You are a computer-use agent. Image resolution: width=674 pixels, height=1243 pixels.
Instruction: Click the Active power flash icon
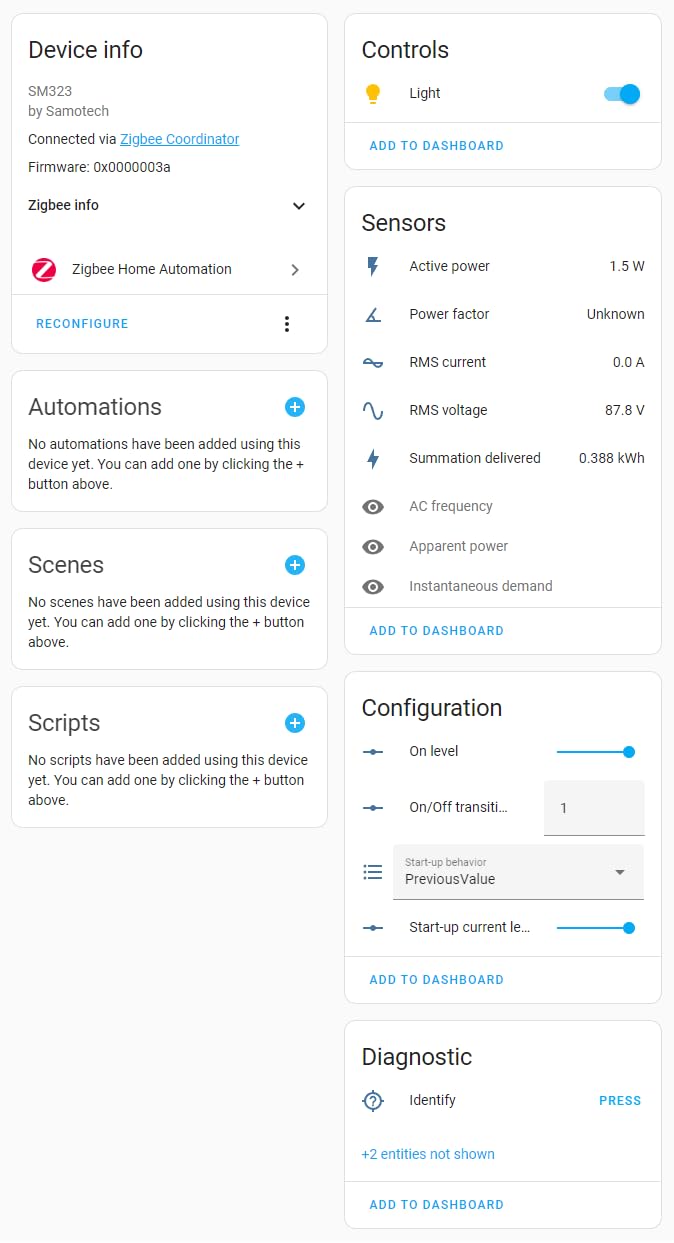coord(373,267)
